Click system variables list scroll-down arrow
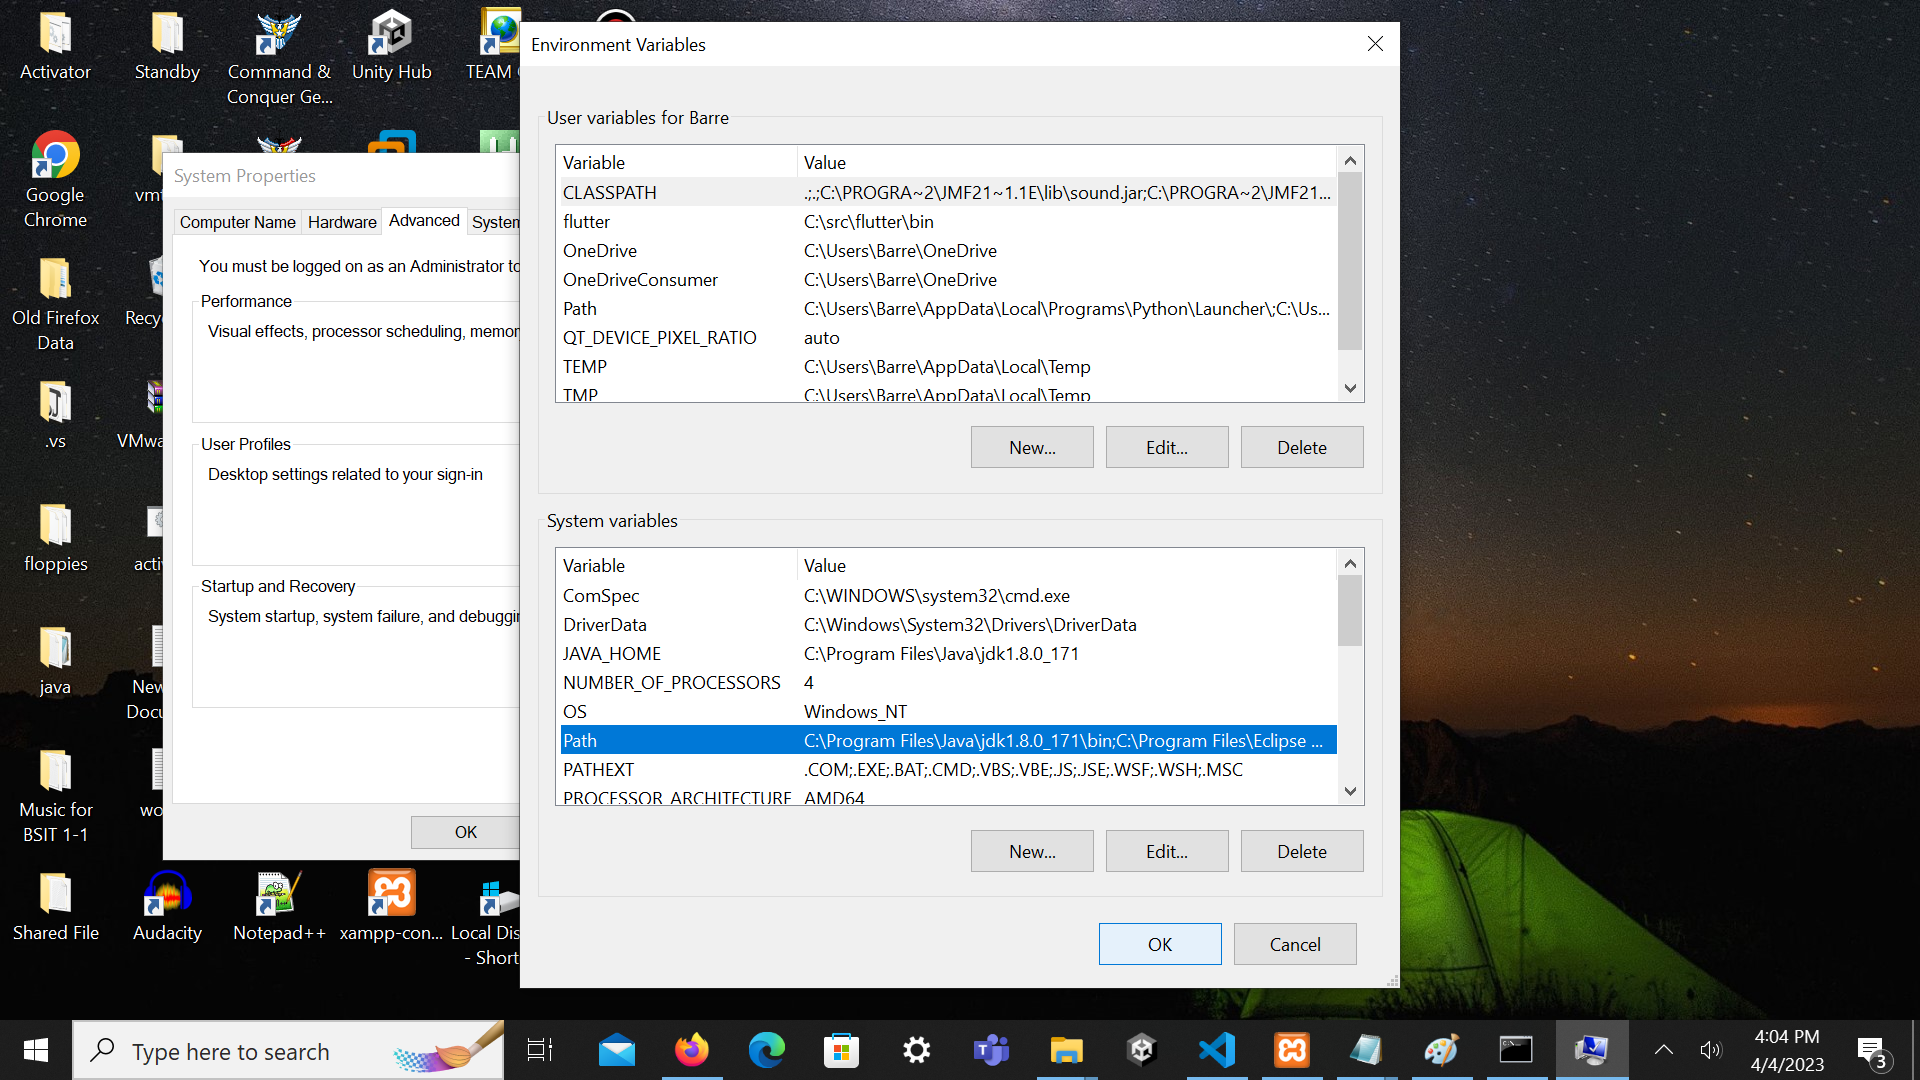This screenshot has width=1920, height=1080. pos(1350,791)
